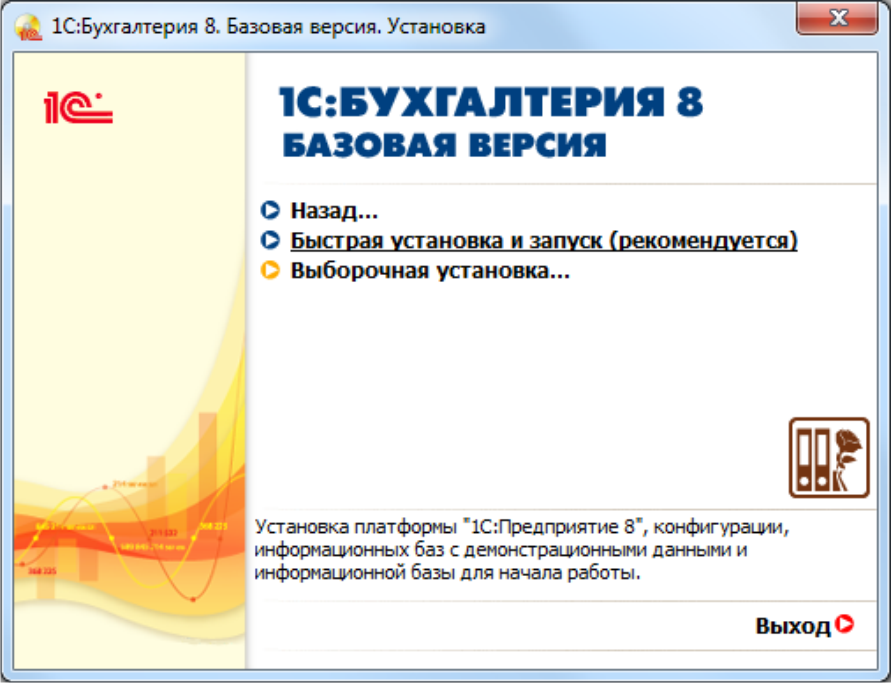This screenshot has height=683, width=891.
Task: Click the arrow bullet beside Назад
Action: point(270,210)
